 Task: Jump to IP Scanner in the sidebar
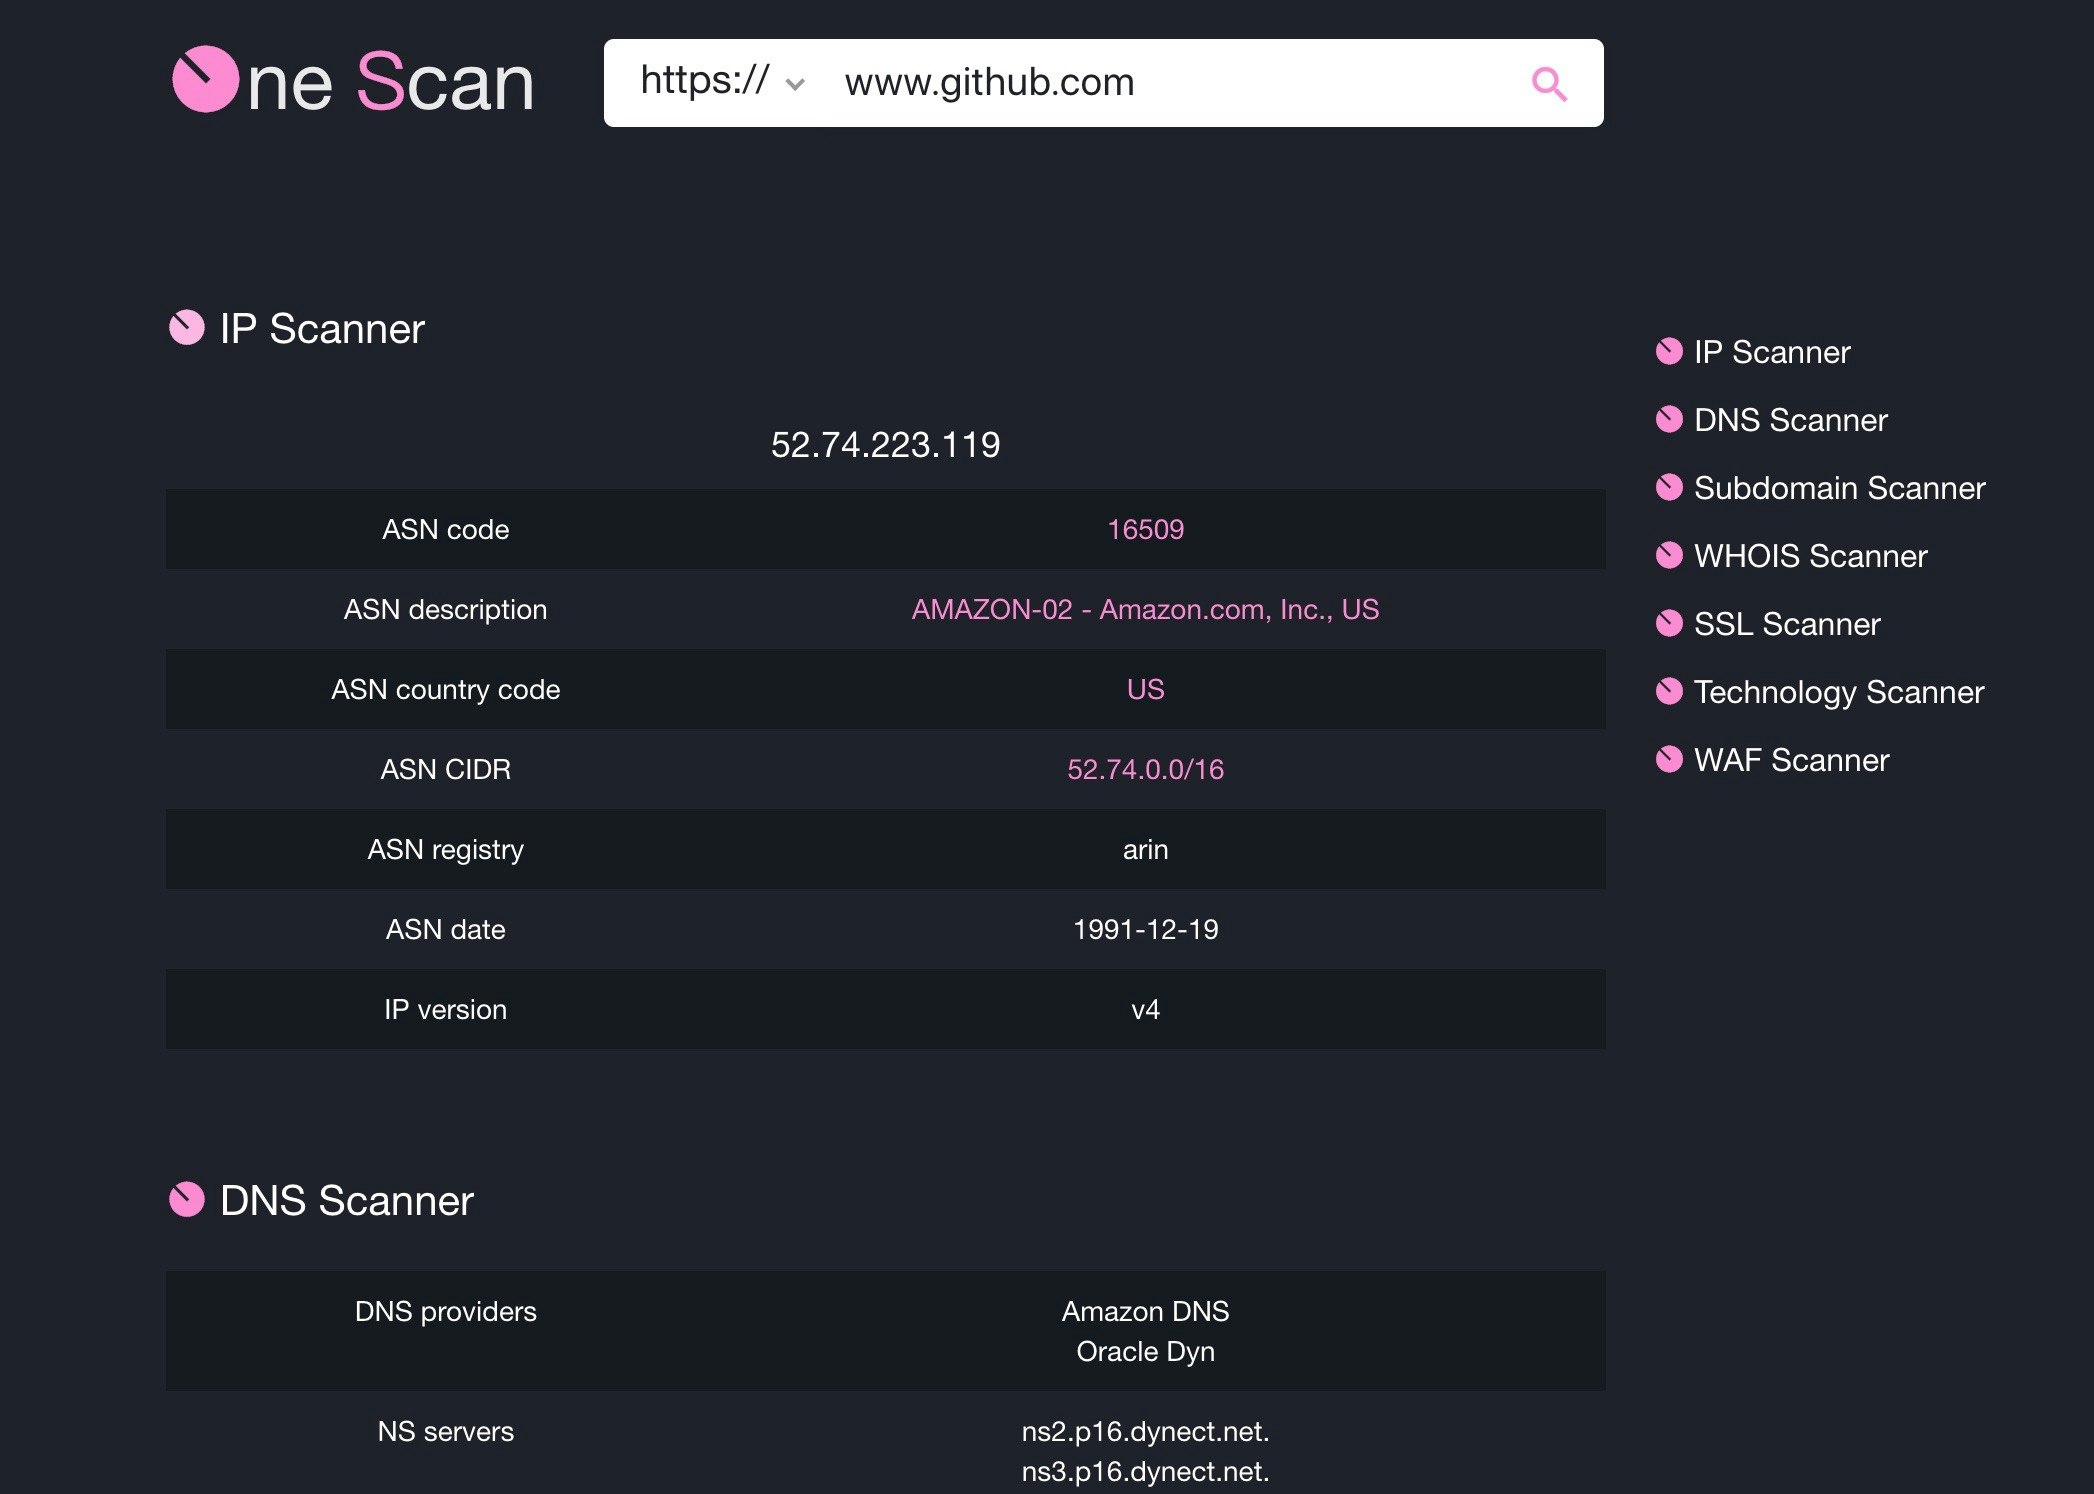click(1771, 352)
